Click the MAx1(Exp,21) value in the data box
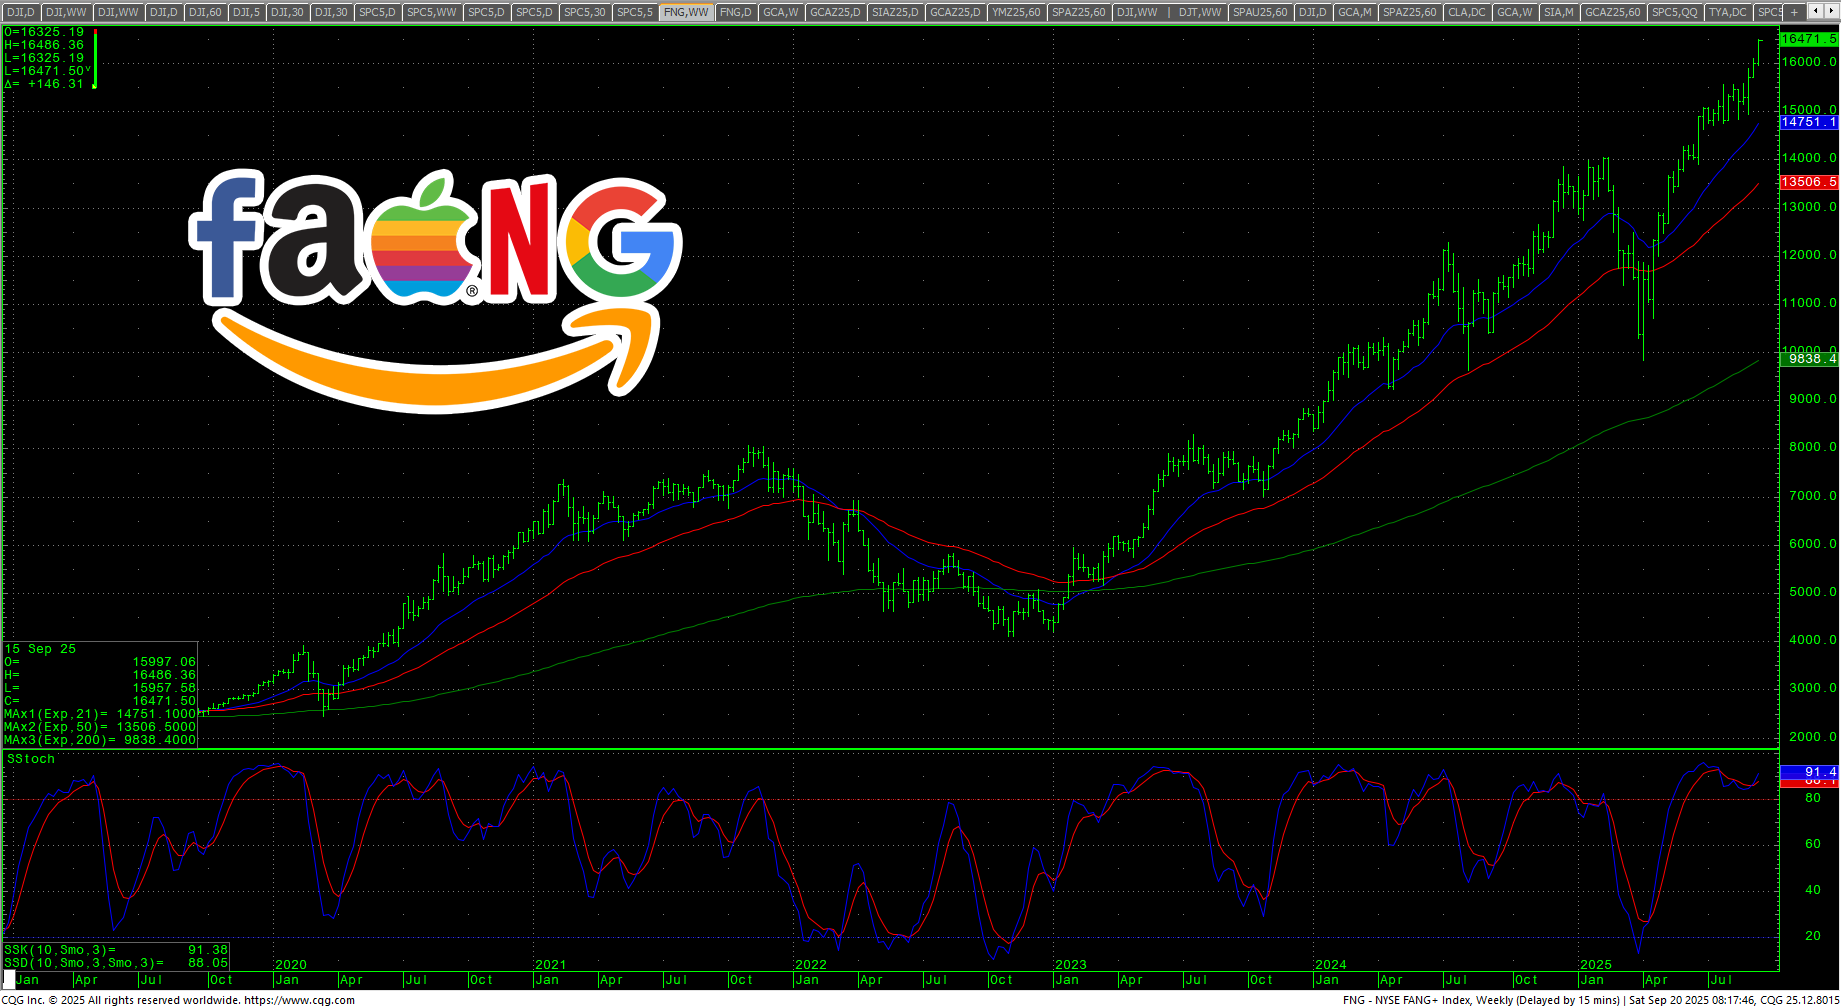This screenshot has width=1841, height=1008. 100,714
